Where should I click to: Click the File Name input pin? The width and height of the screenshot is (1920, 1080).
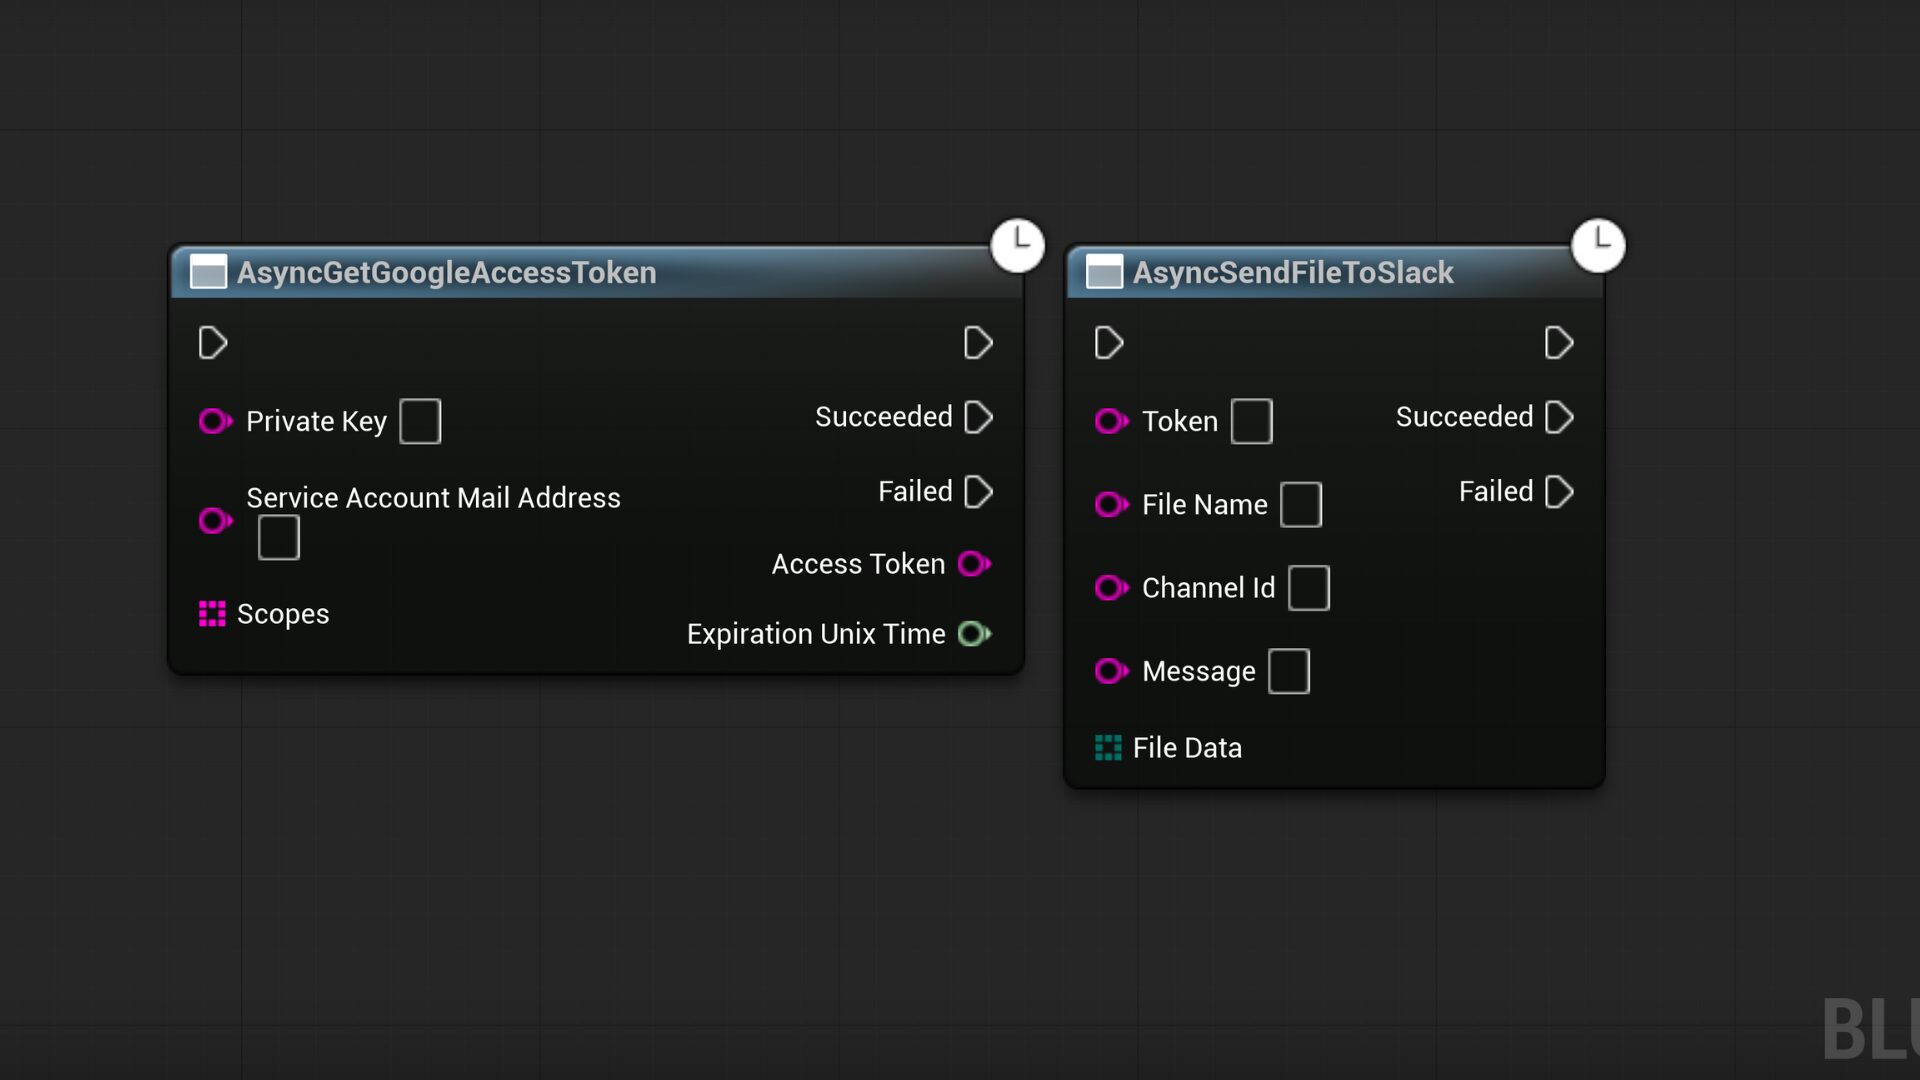(1111, 504)
